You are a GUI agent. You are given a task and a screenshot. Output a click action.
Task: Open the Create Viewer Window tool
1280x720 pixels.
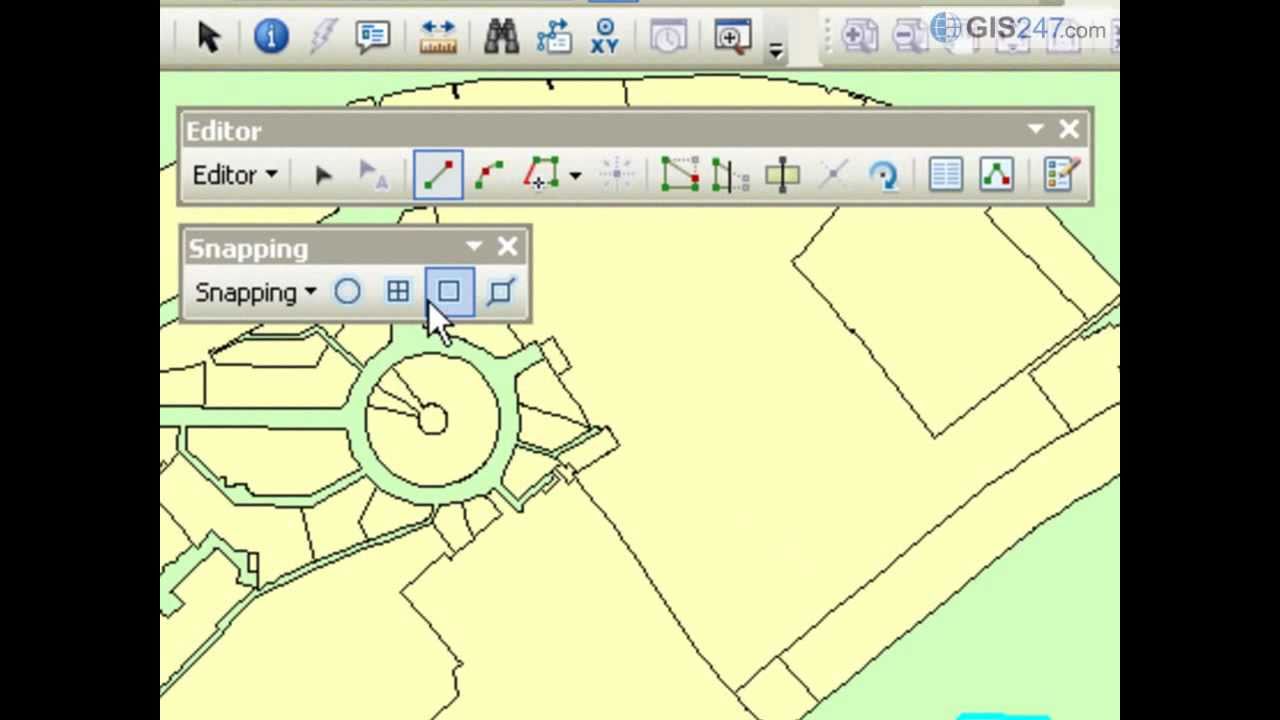point(733,37)
